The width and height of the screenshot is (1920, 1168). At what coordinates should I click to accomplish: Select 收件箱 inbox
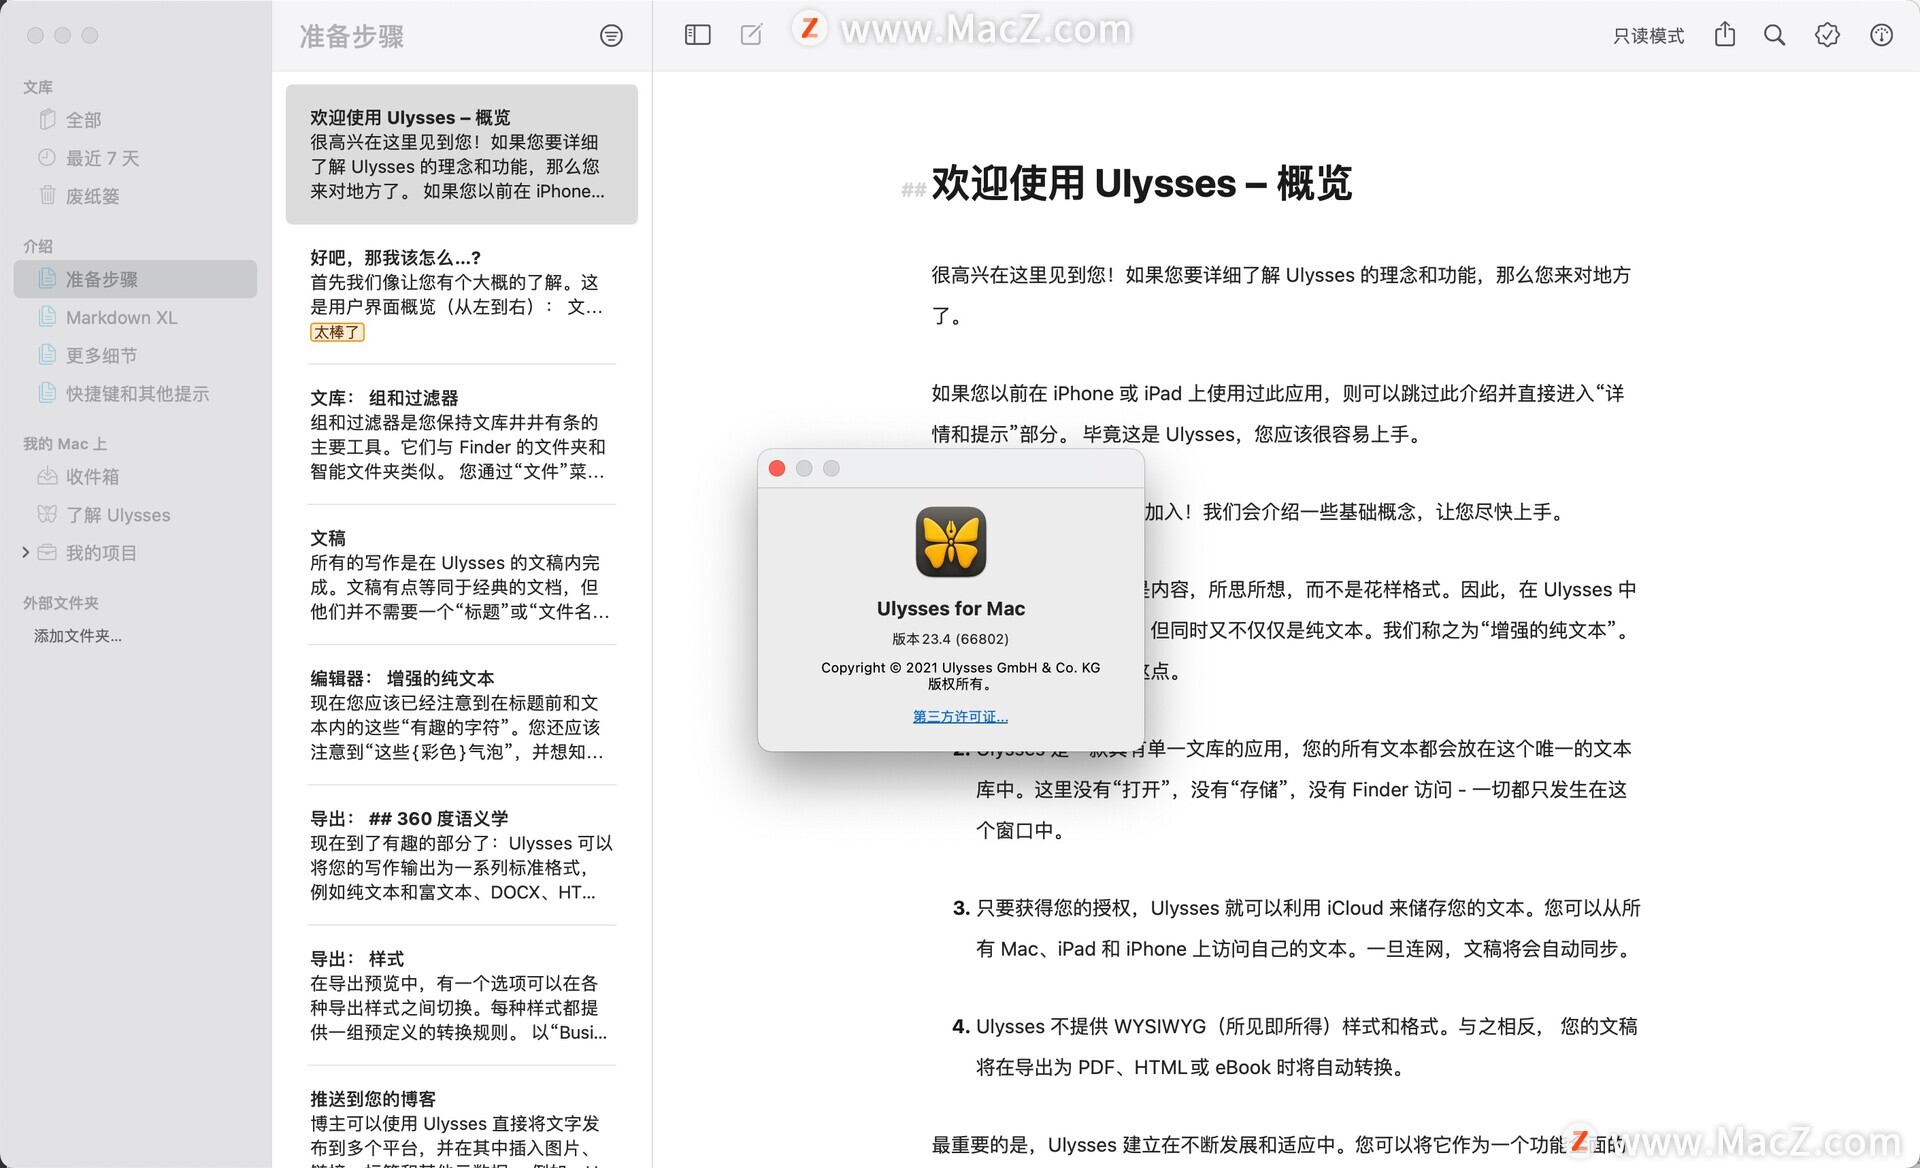(x=135, y=477)
